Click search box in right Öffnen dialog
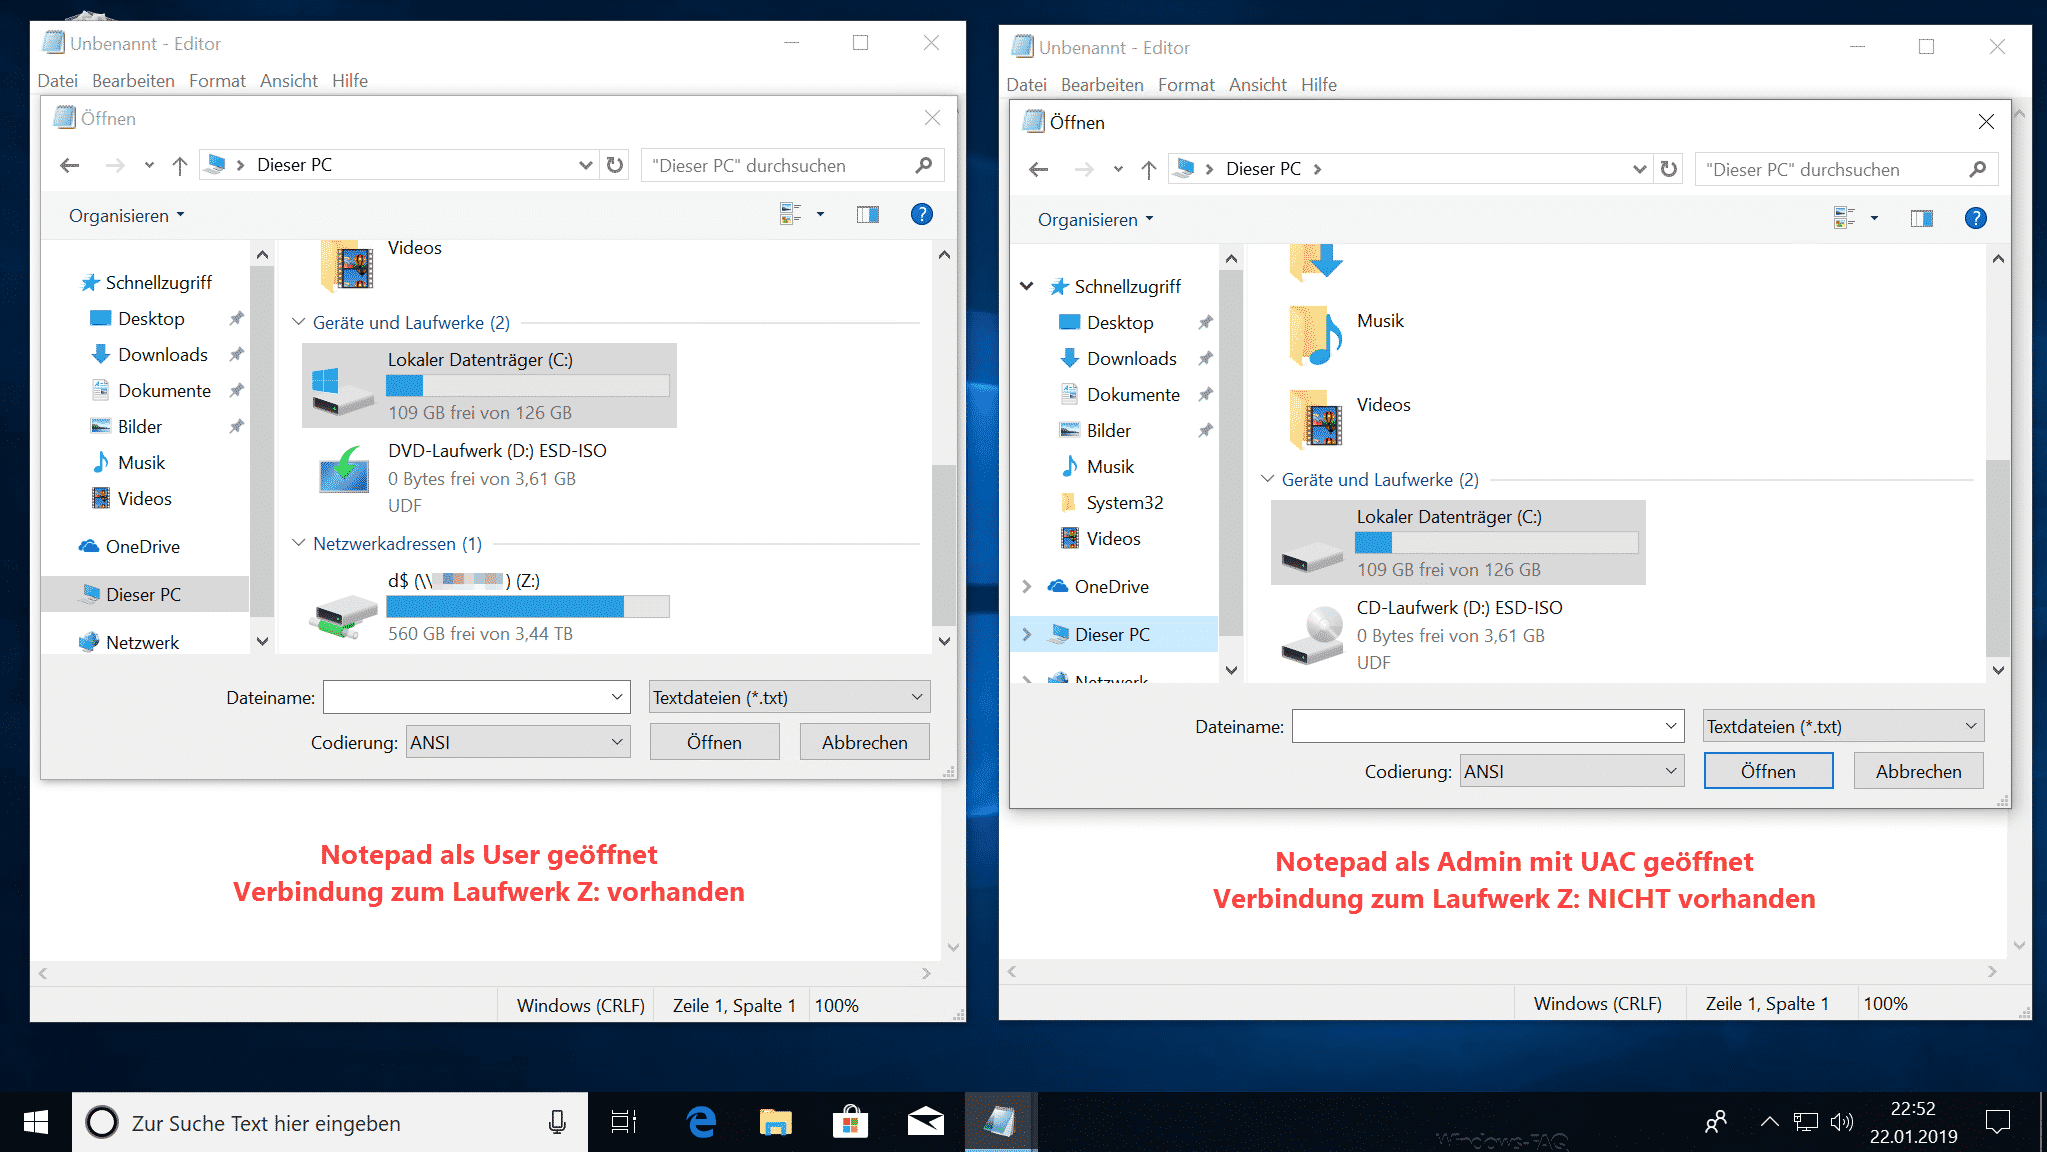The height and width of the screenshot is (1152, 2047). click(x=1846, y=170)
